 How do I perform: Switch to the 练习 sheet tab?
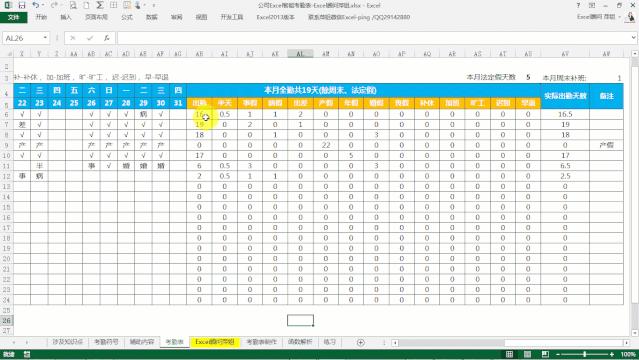click(x=329, y=342)
